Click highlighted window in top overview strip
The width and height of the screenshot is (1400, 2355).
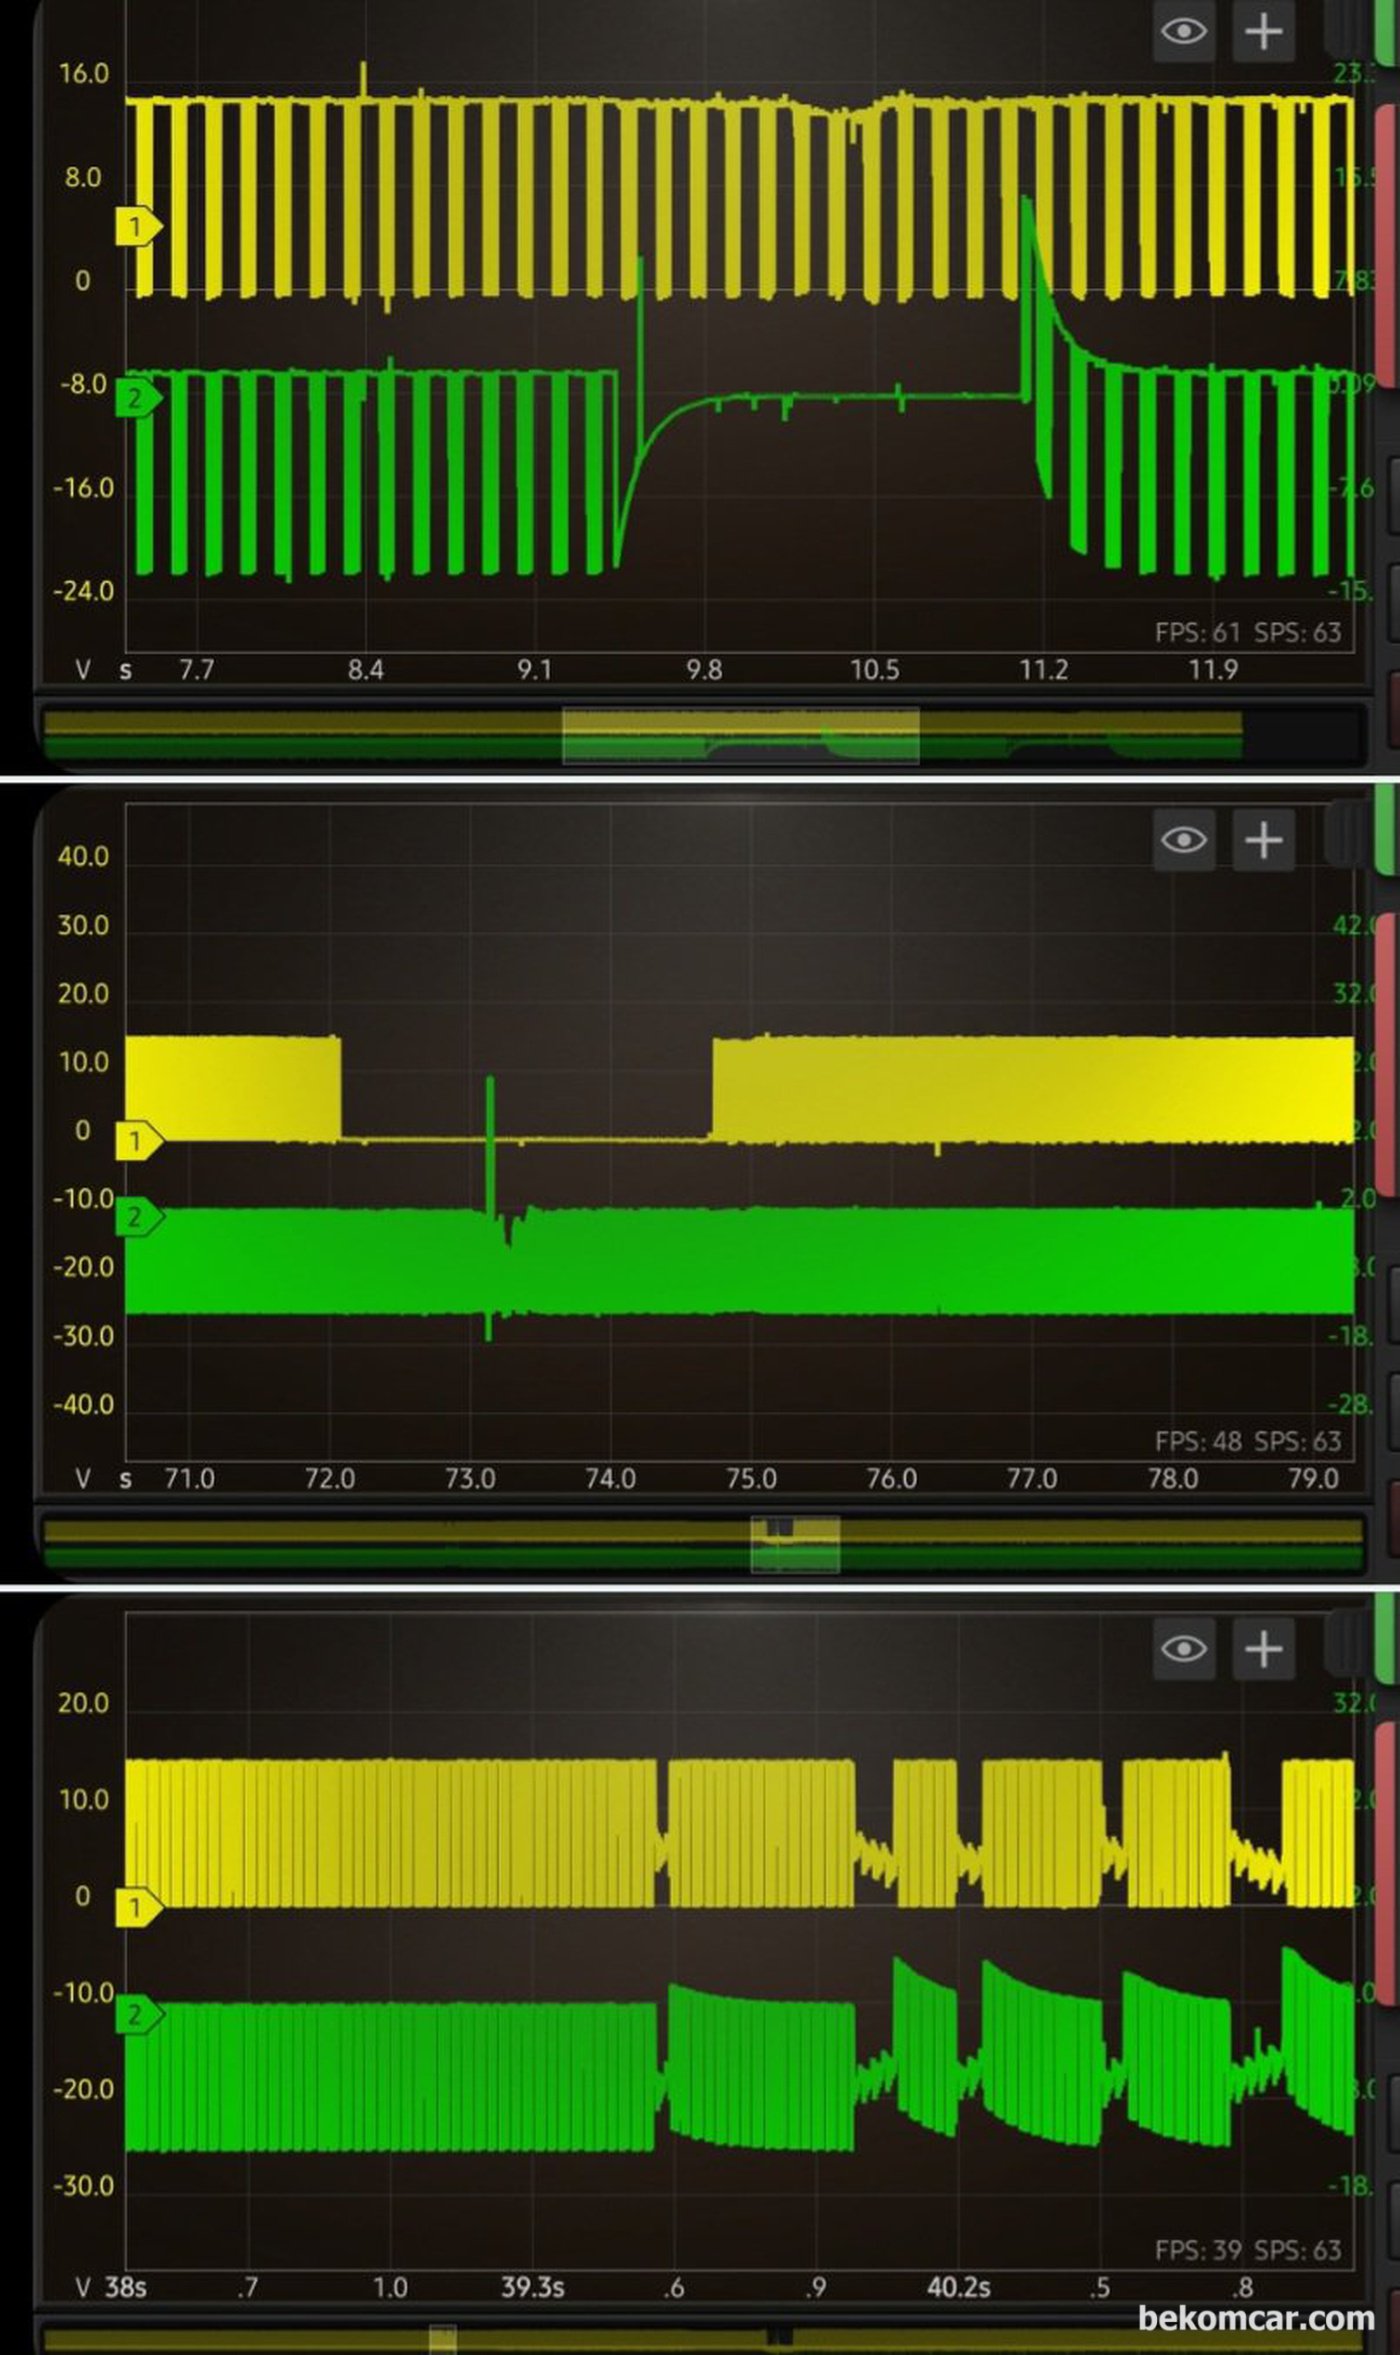(741, 735)
